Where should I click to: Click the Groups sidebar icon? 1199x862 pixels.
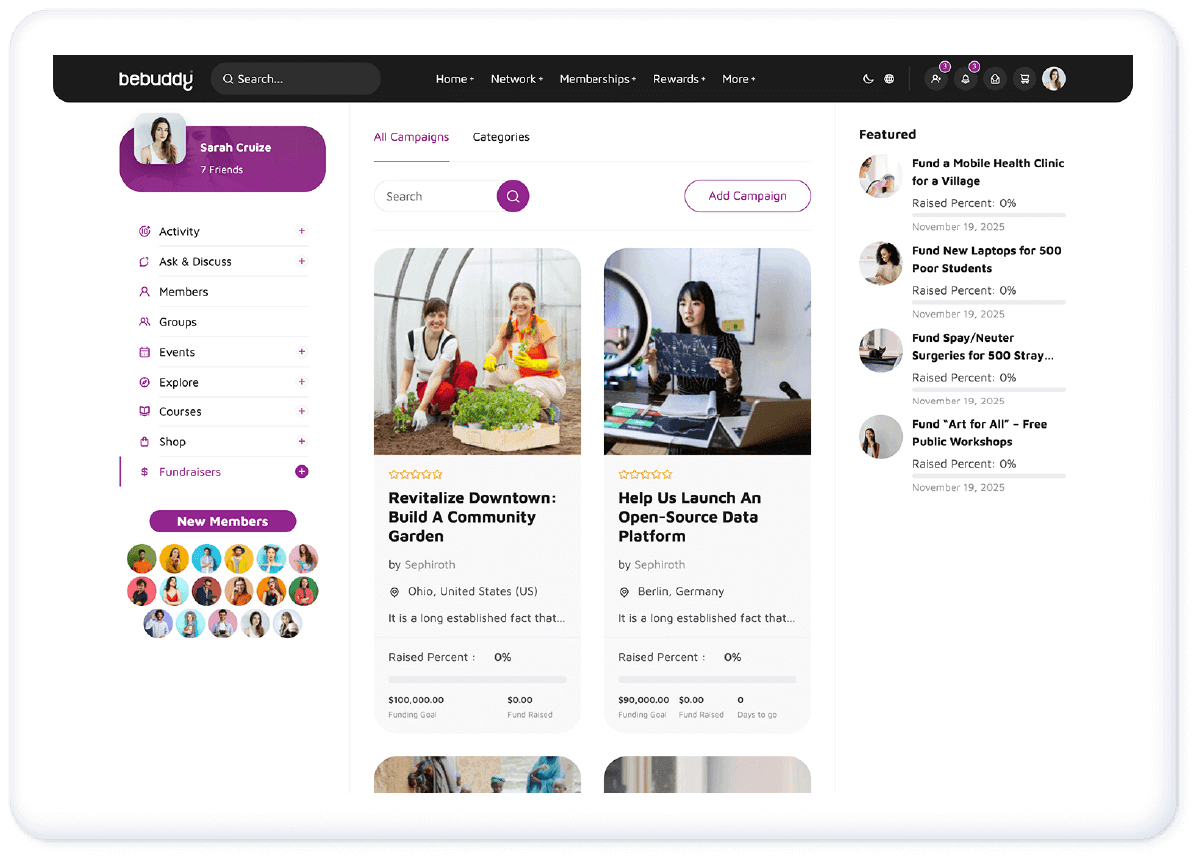click(x=145, y=322)
